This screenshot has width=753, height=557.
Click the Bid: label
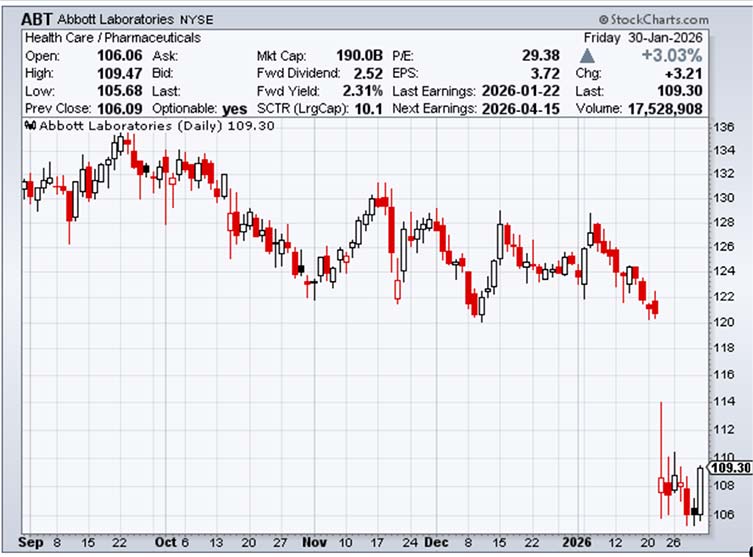pos(162,73)
